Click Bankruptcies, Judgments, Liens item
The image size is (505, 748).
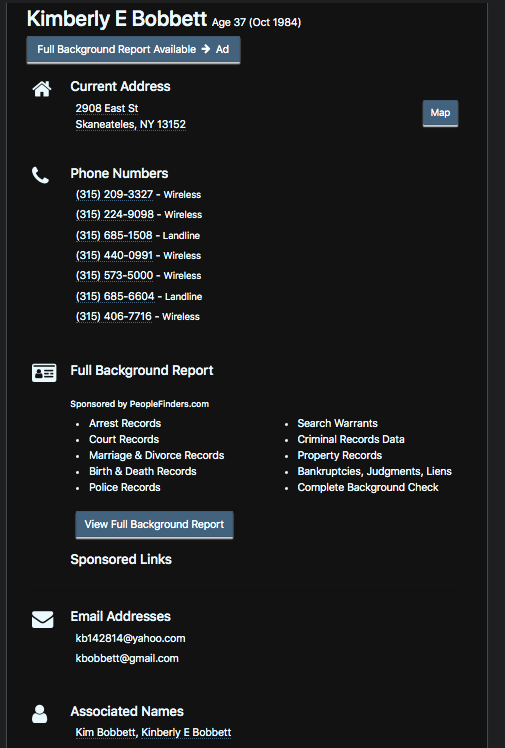[x=374, y=471]
